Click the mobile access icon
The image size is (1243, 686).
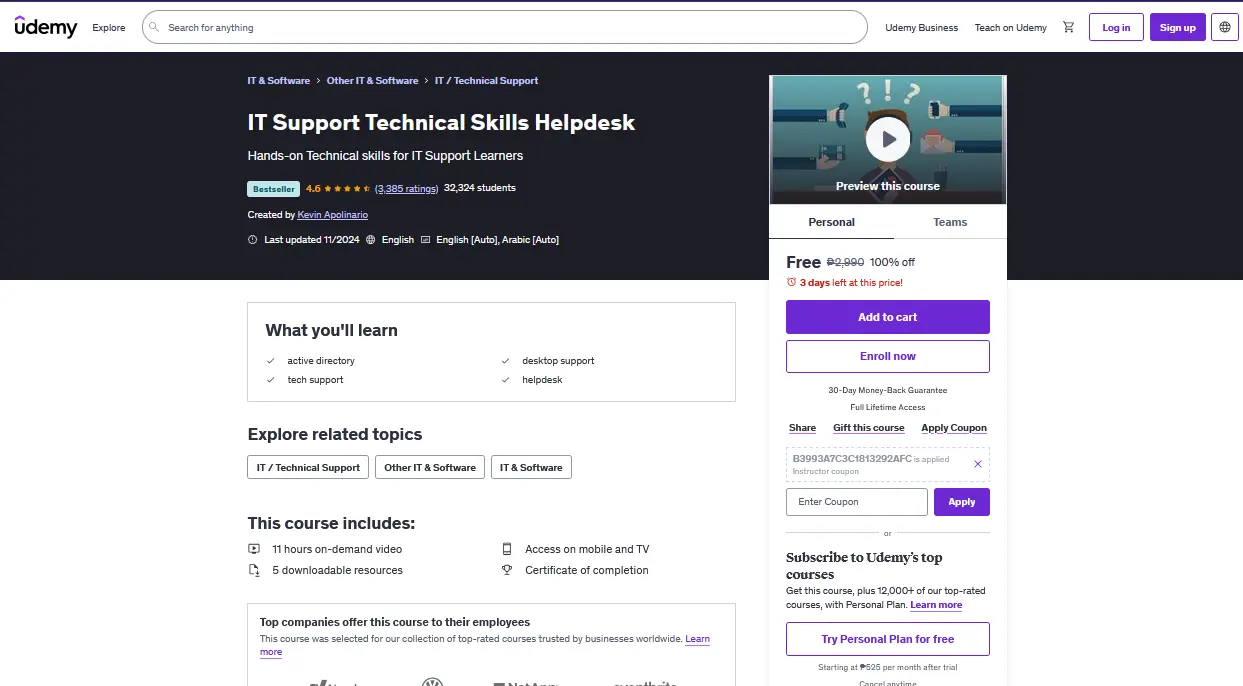pos(507,549)
